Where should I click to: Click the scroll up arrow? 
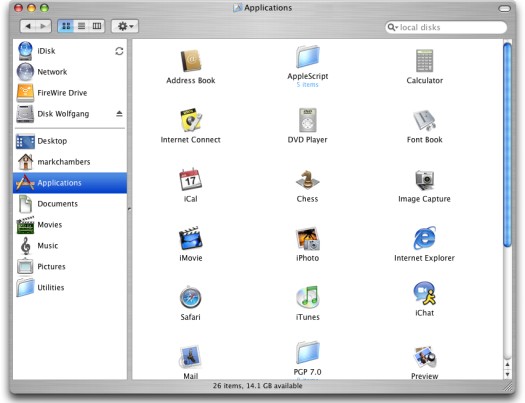pyautogui.click(x=508, y=365)
